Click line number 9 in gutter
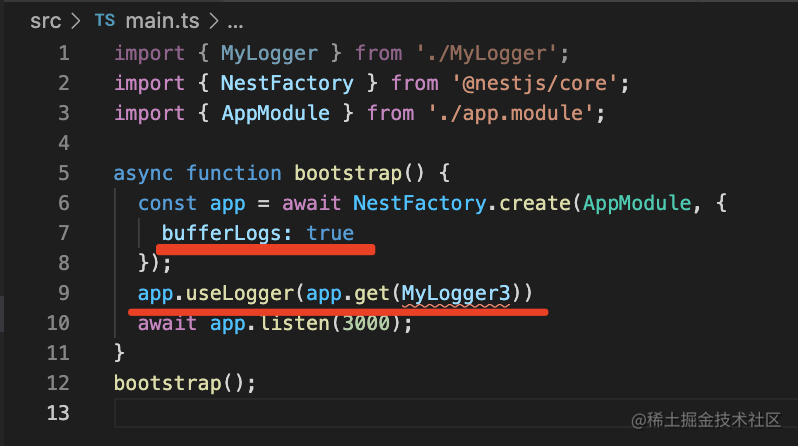Image resolution: width=798 pixels, height=446 pixels. (64, 293)
